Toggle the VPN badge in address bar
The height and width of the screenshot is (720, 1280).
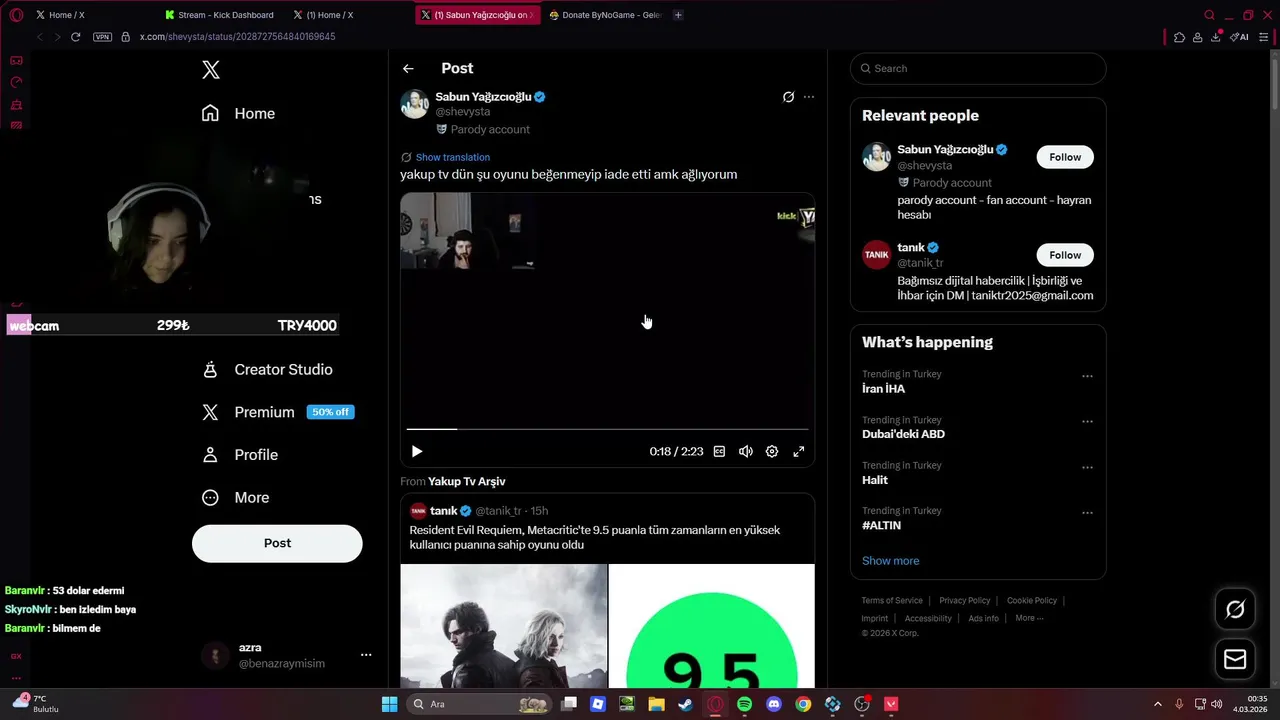pyautogui.click(x=102, y=37)
